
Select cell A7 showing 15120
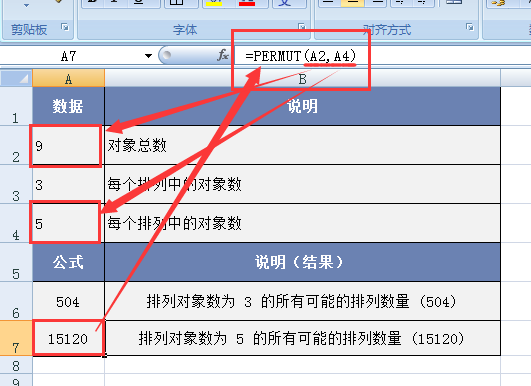[x=69, y=338]
